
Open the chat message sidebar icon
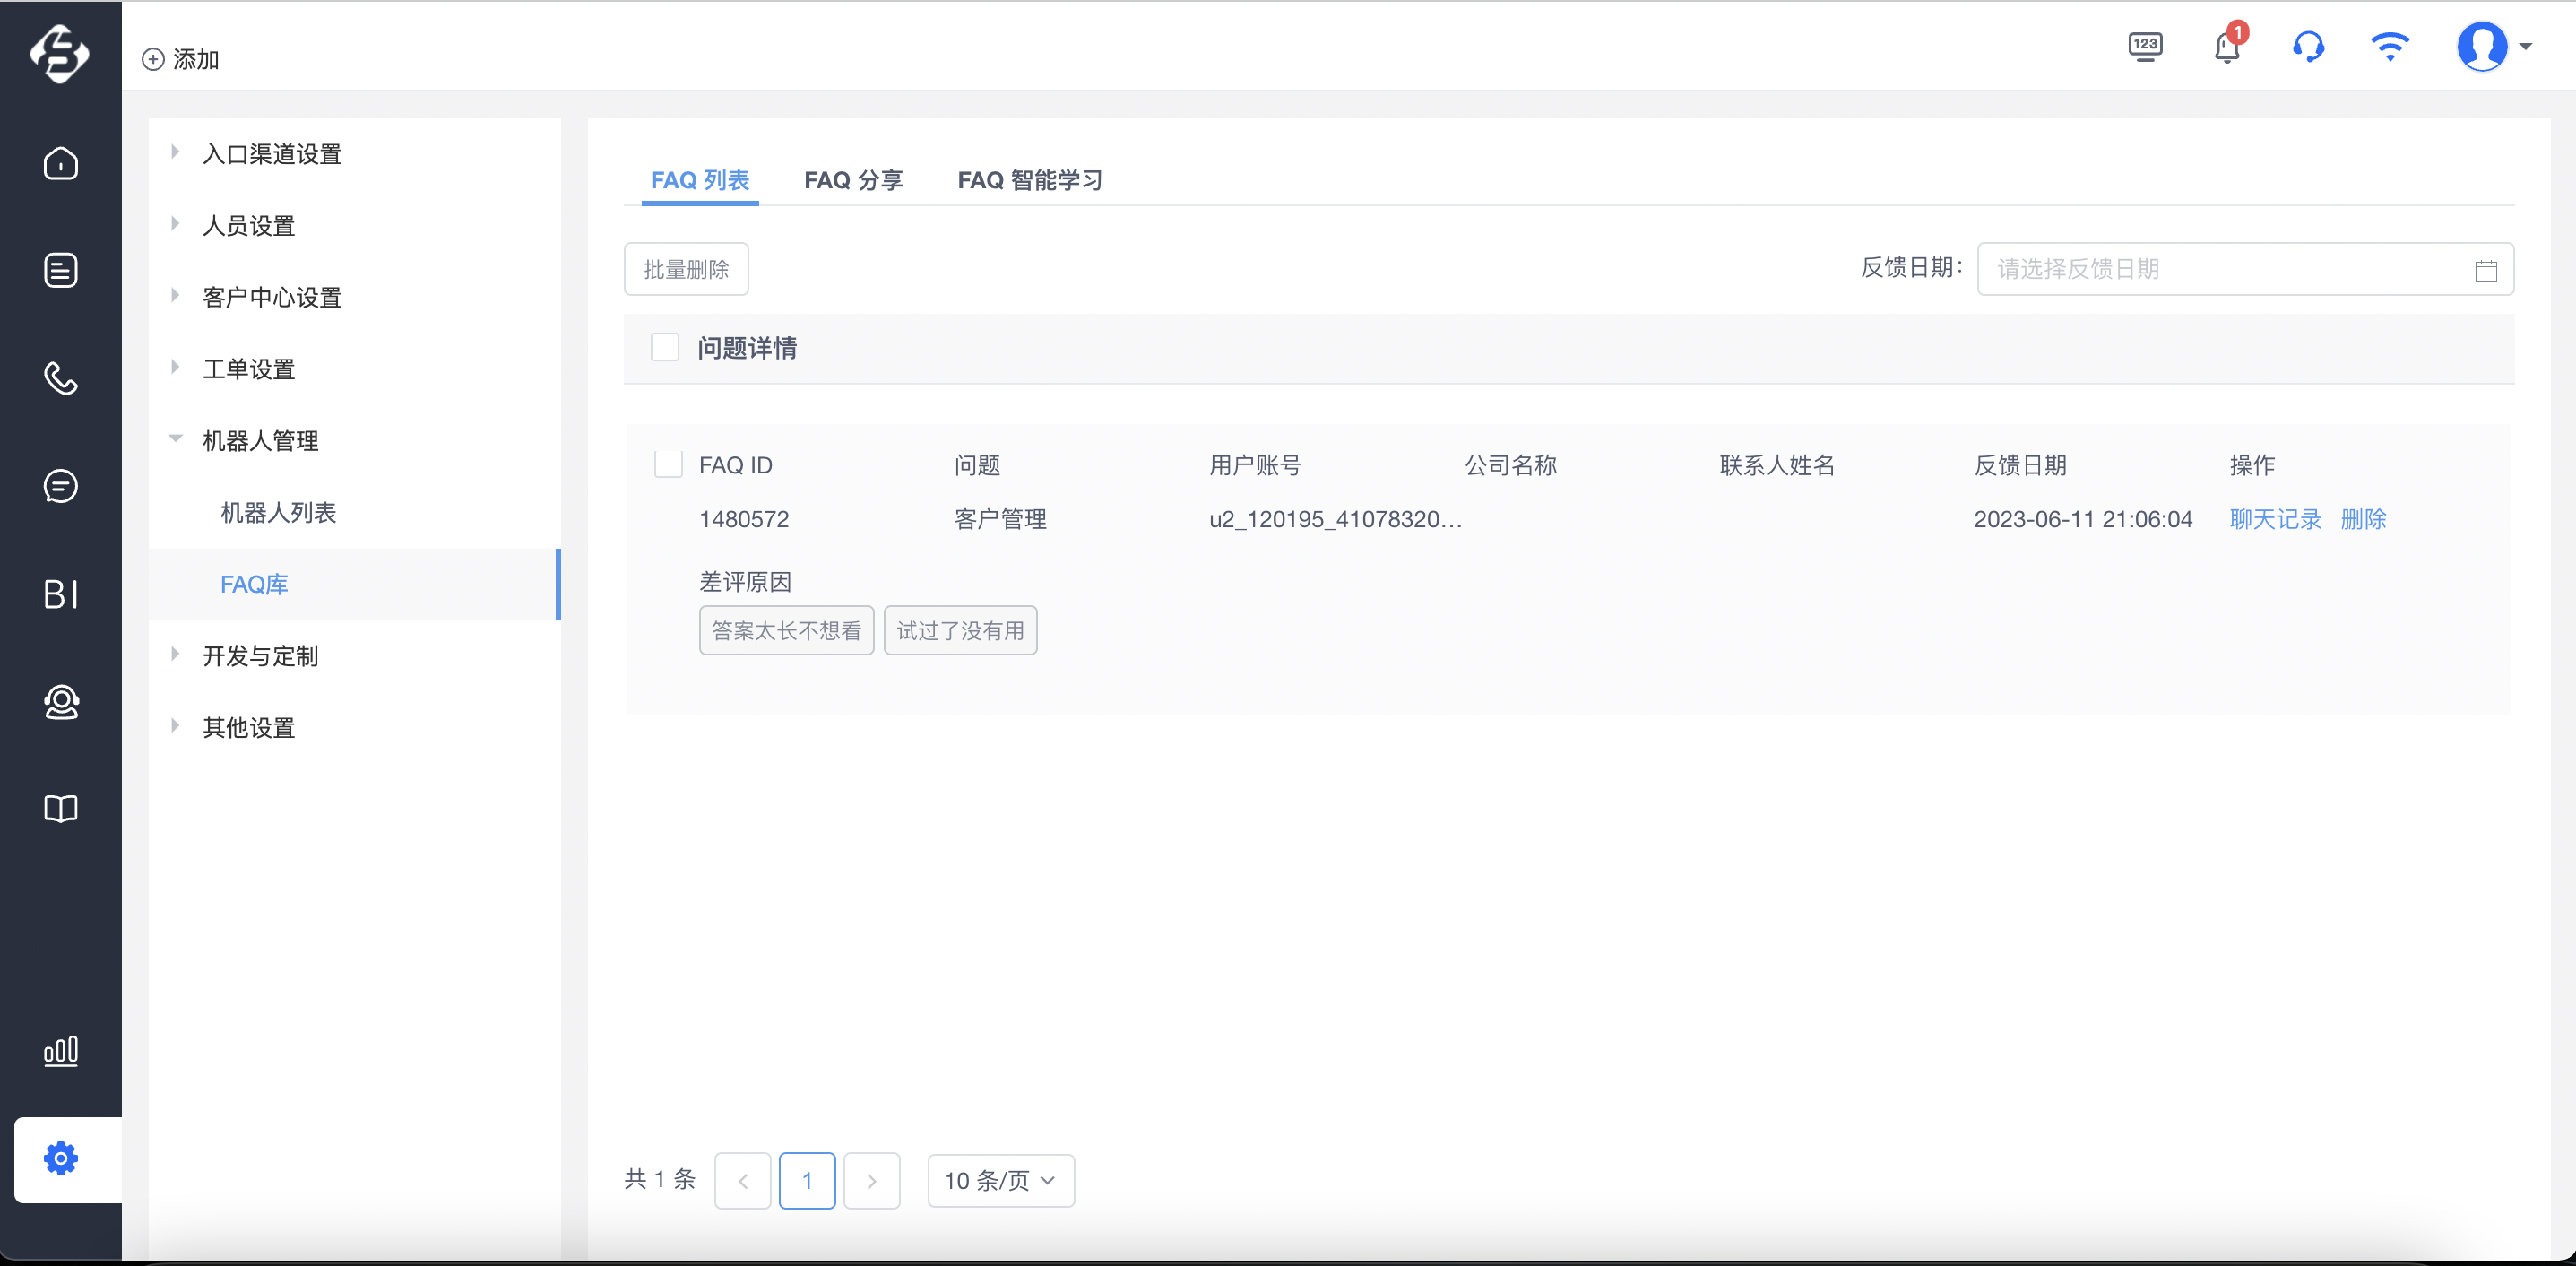(61, 486)
